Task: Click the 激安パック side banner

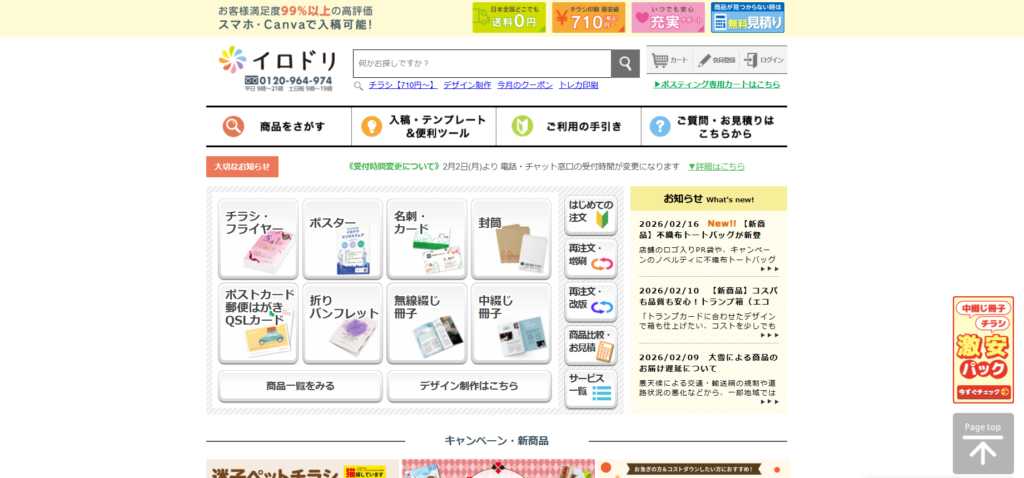Action: click(982, 349)
